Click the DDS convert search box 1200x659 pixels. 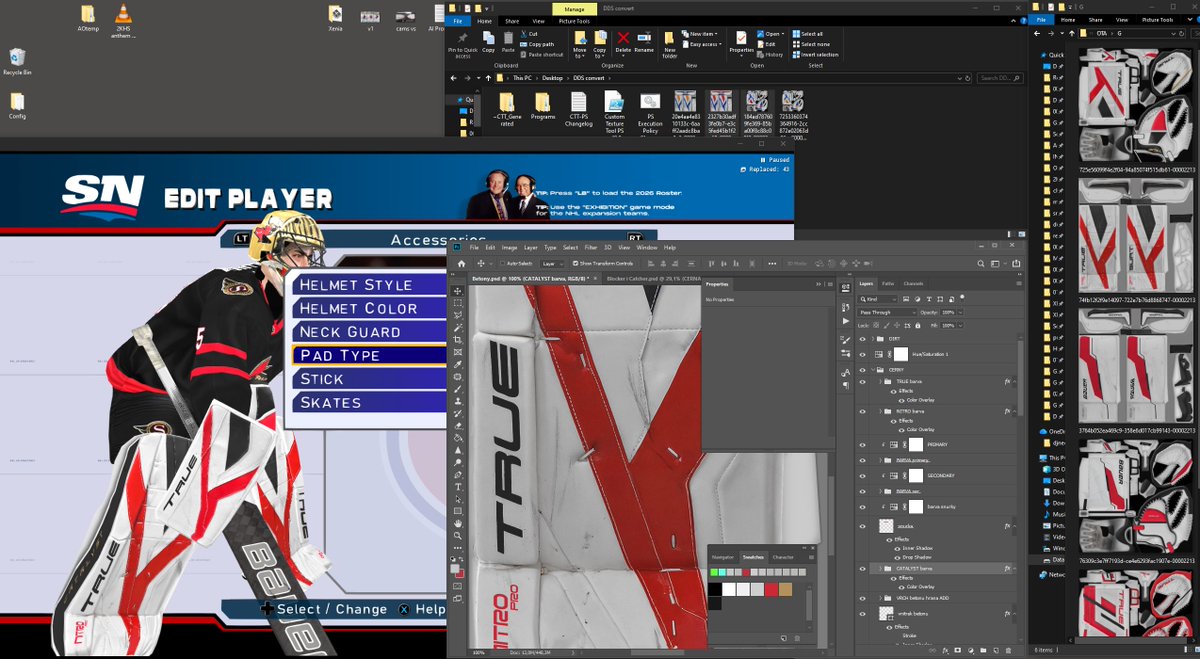(x=1001, y=77)
